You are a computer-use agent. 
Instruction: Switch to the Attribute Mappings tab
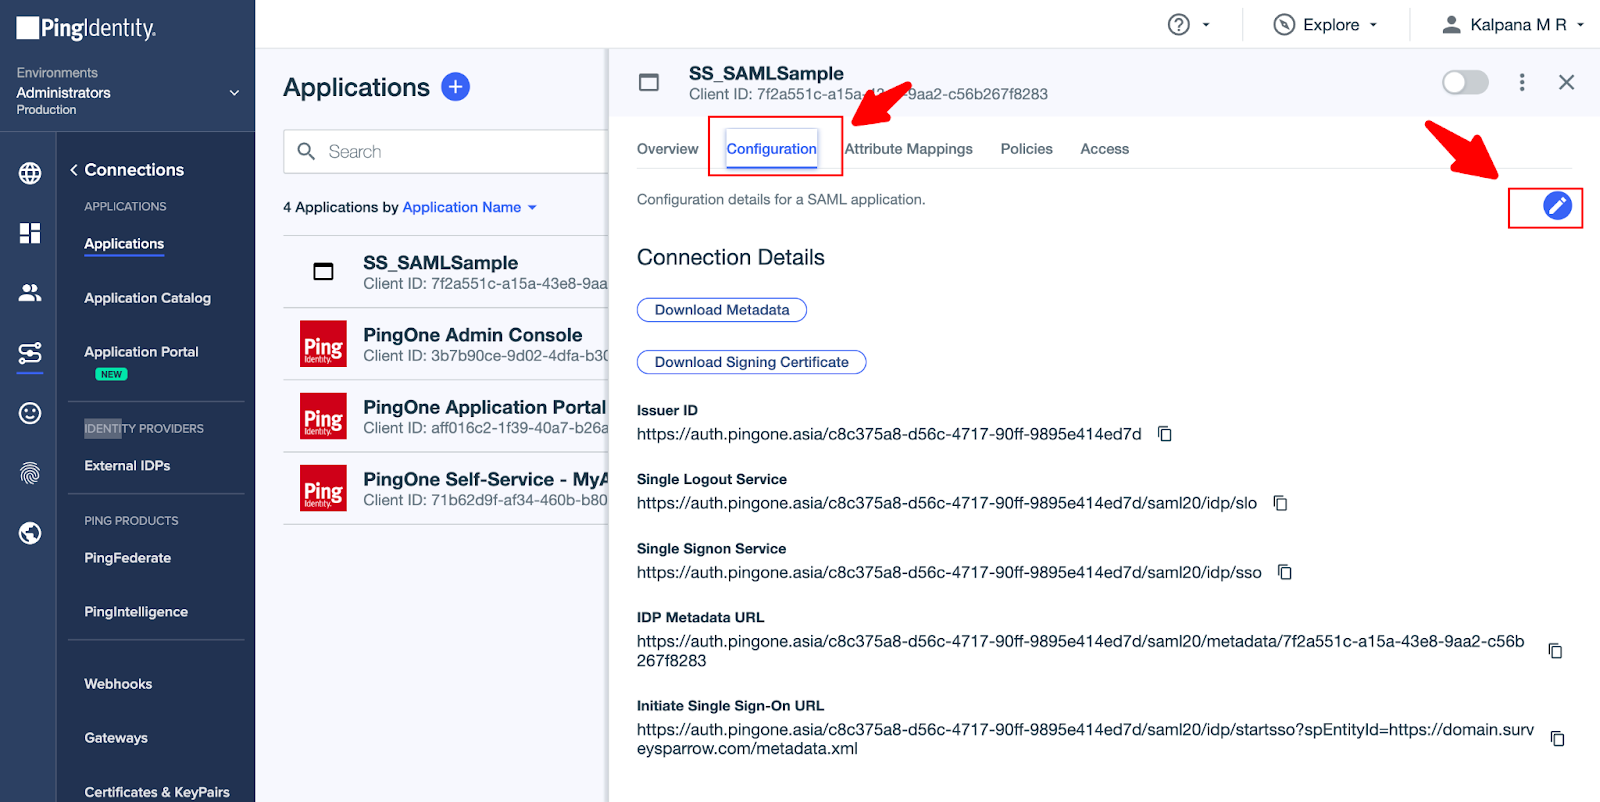coord(908,149)
